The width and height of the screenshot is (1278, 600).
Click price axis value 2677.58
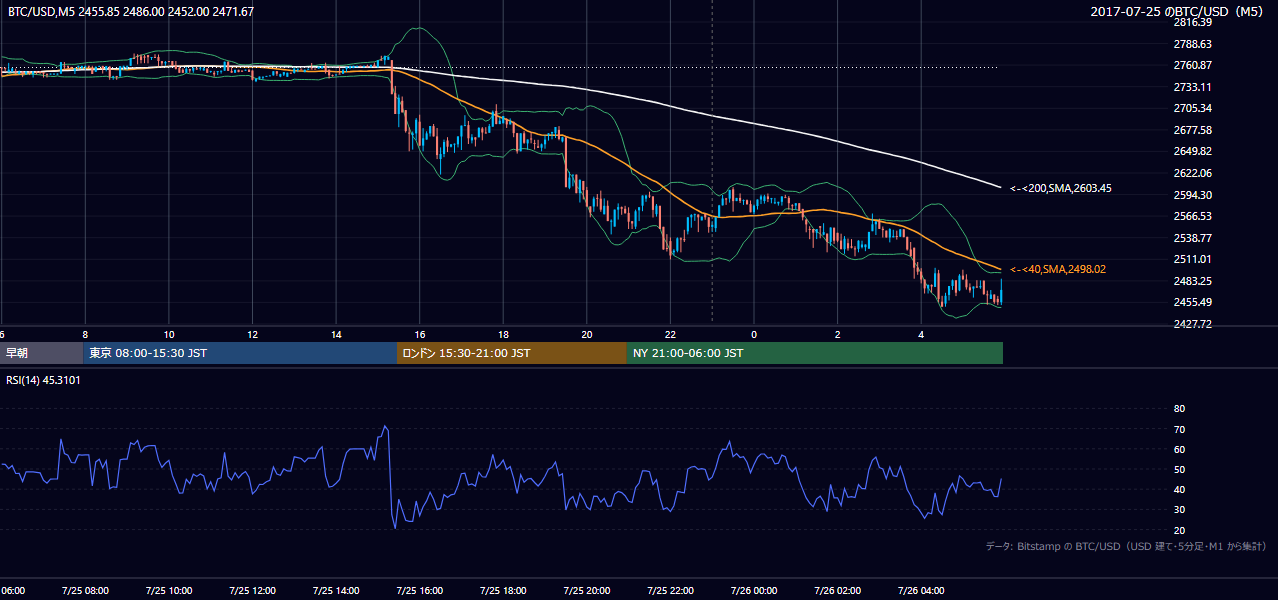pos(1192,130)
